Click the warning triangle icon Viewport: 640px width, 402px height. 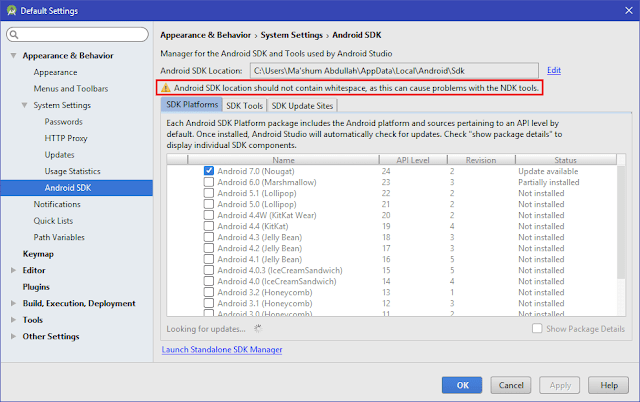[165, 88]
